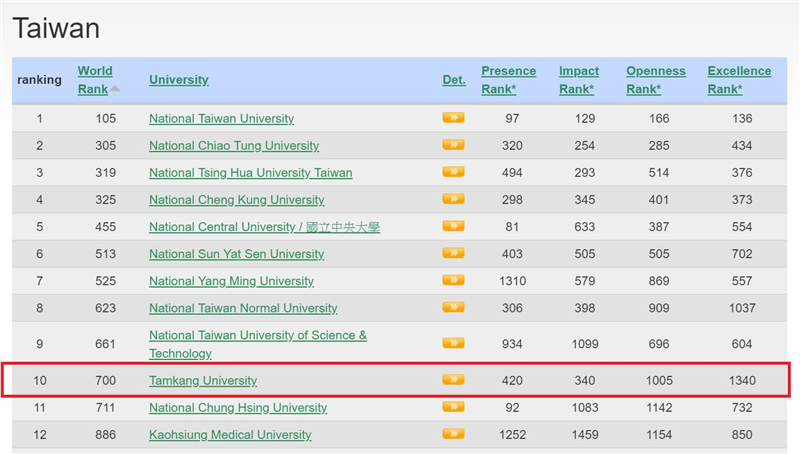Click the details icon for National Taiwan University
The image size is (800, 454).
point(453,118)
